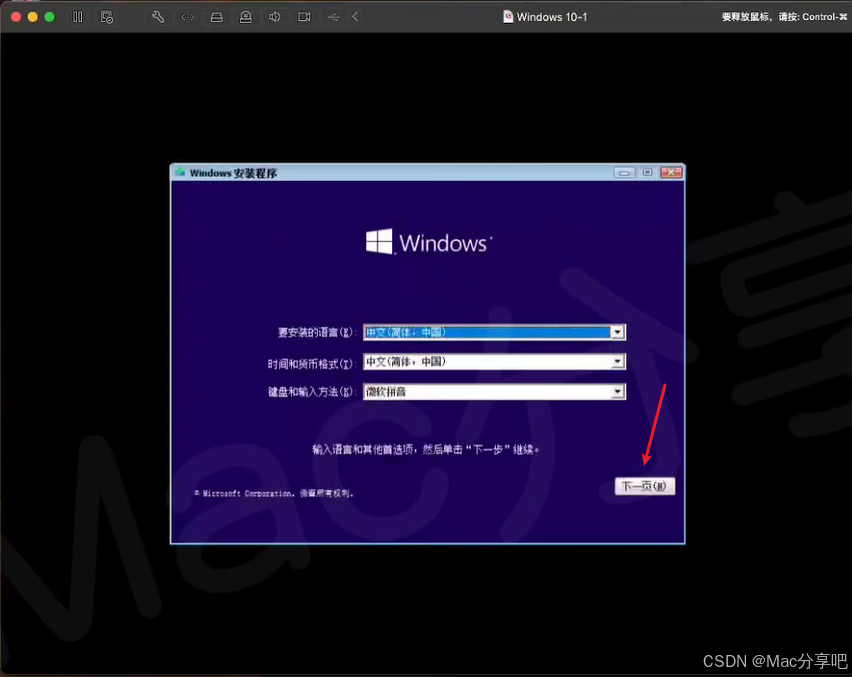Minimize the Windows Setup dialog
The image size is (852, 677).
tap(624, 172)
